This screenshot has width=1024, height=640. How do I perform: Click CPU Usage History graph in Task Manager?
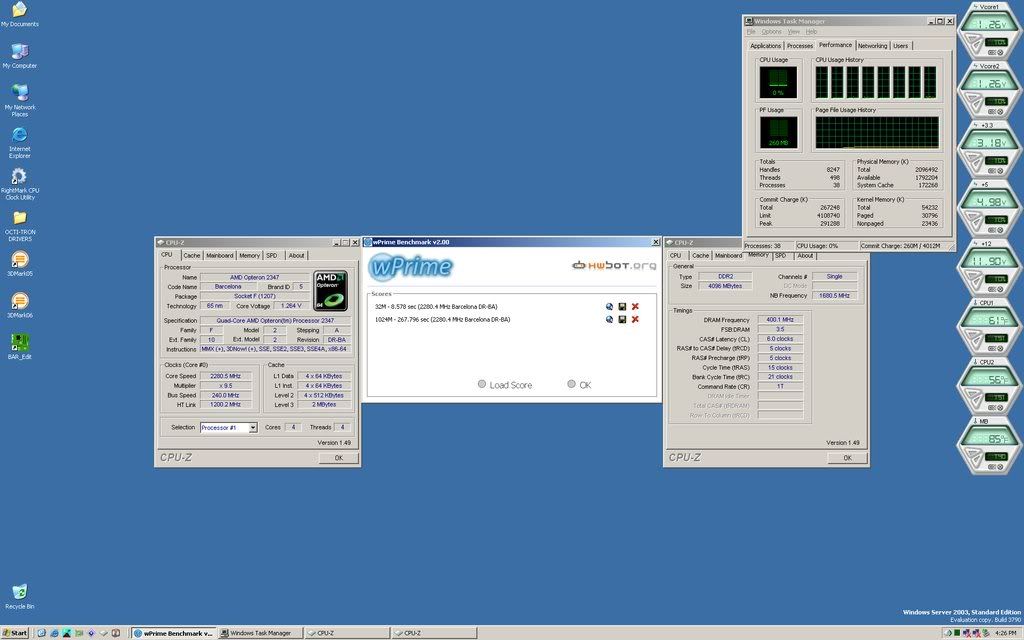point(876,82)
